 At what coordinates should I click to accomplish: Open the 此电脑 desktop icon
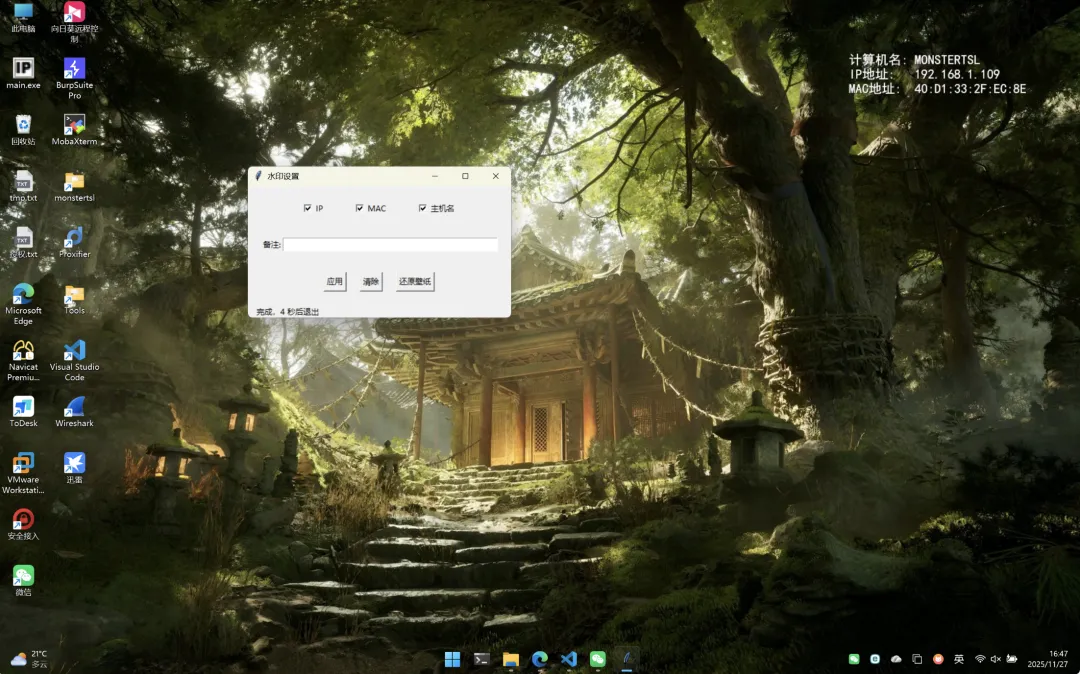(x=23, y=17)
